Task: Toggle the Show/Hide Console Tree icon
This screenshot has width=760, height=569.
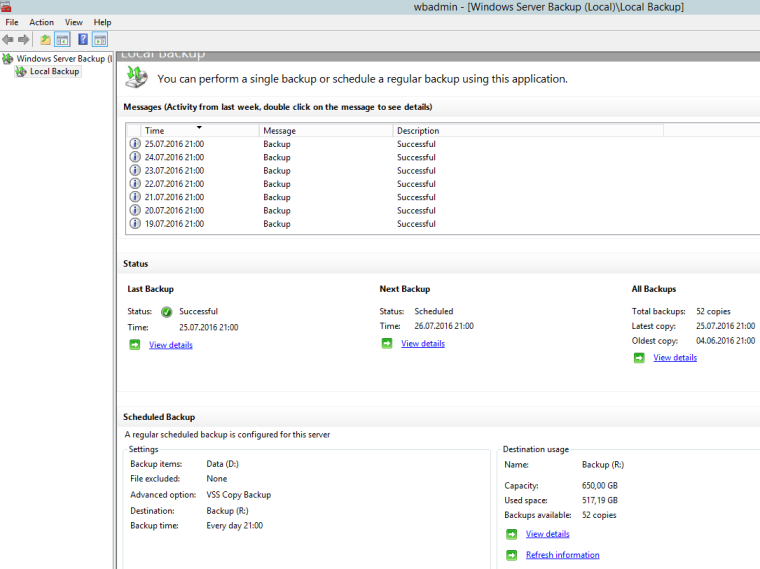Action: pos(62,40)
